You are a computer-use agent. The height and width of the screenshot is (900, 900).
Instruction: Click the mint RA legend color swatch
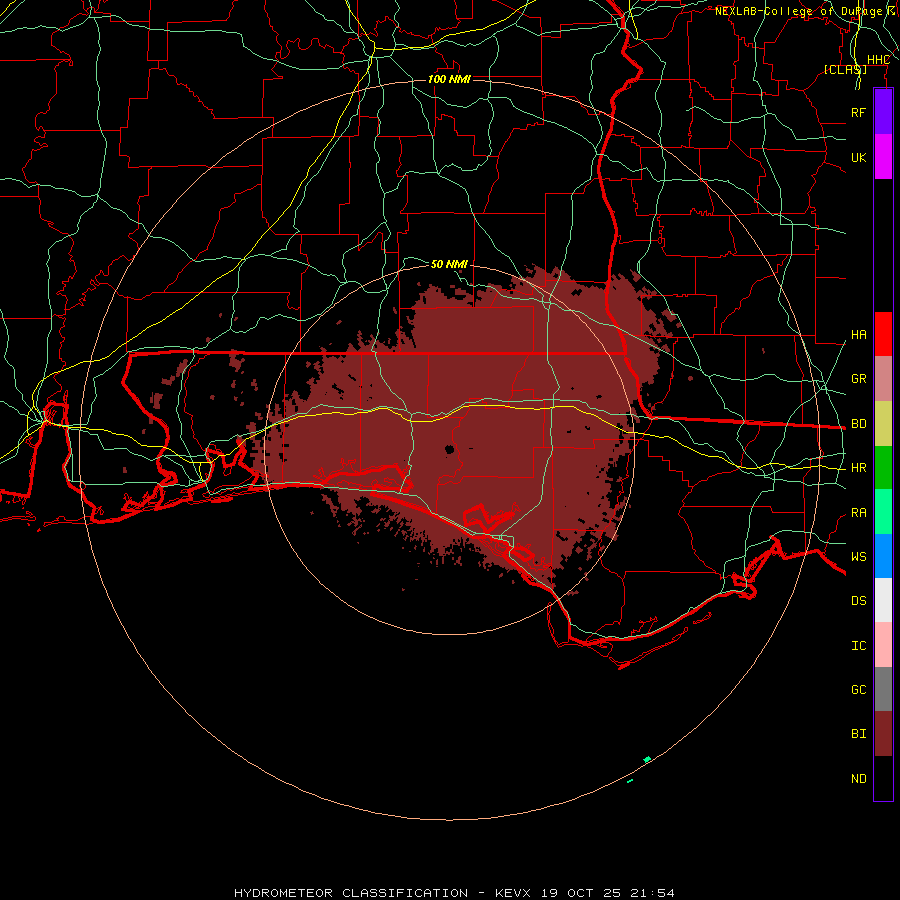point(883,512)
